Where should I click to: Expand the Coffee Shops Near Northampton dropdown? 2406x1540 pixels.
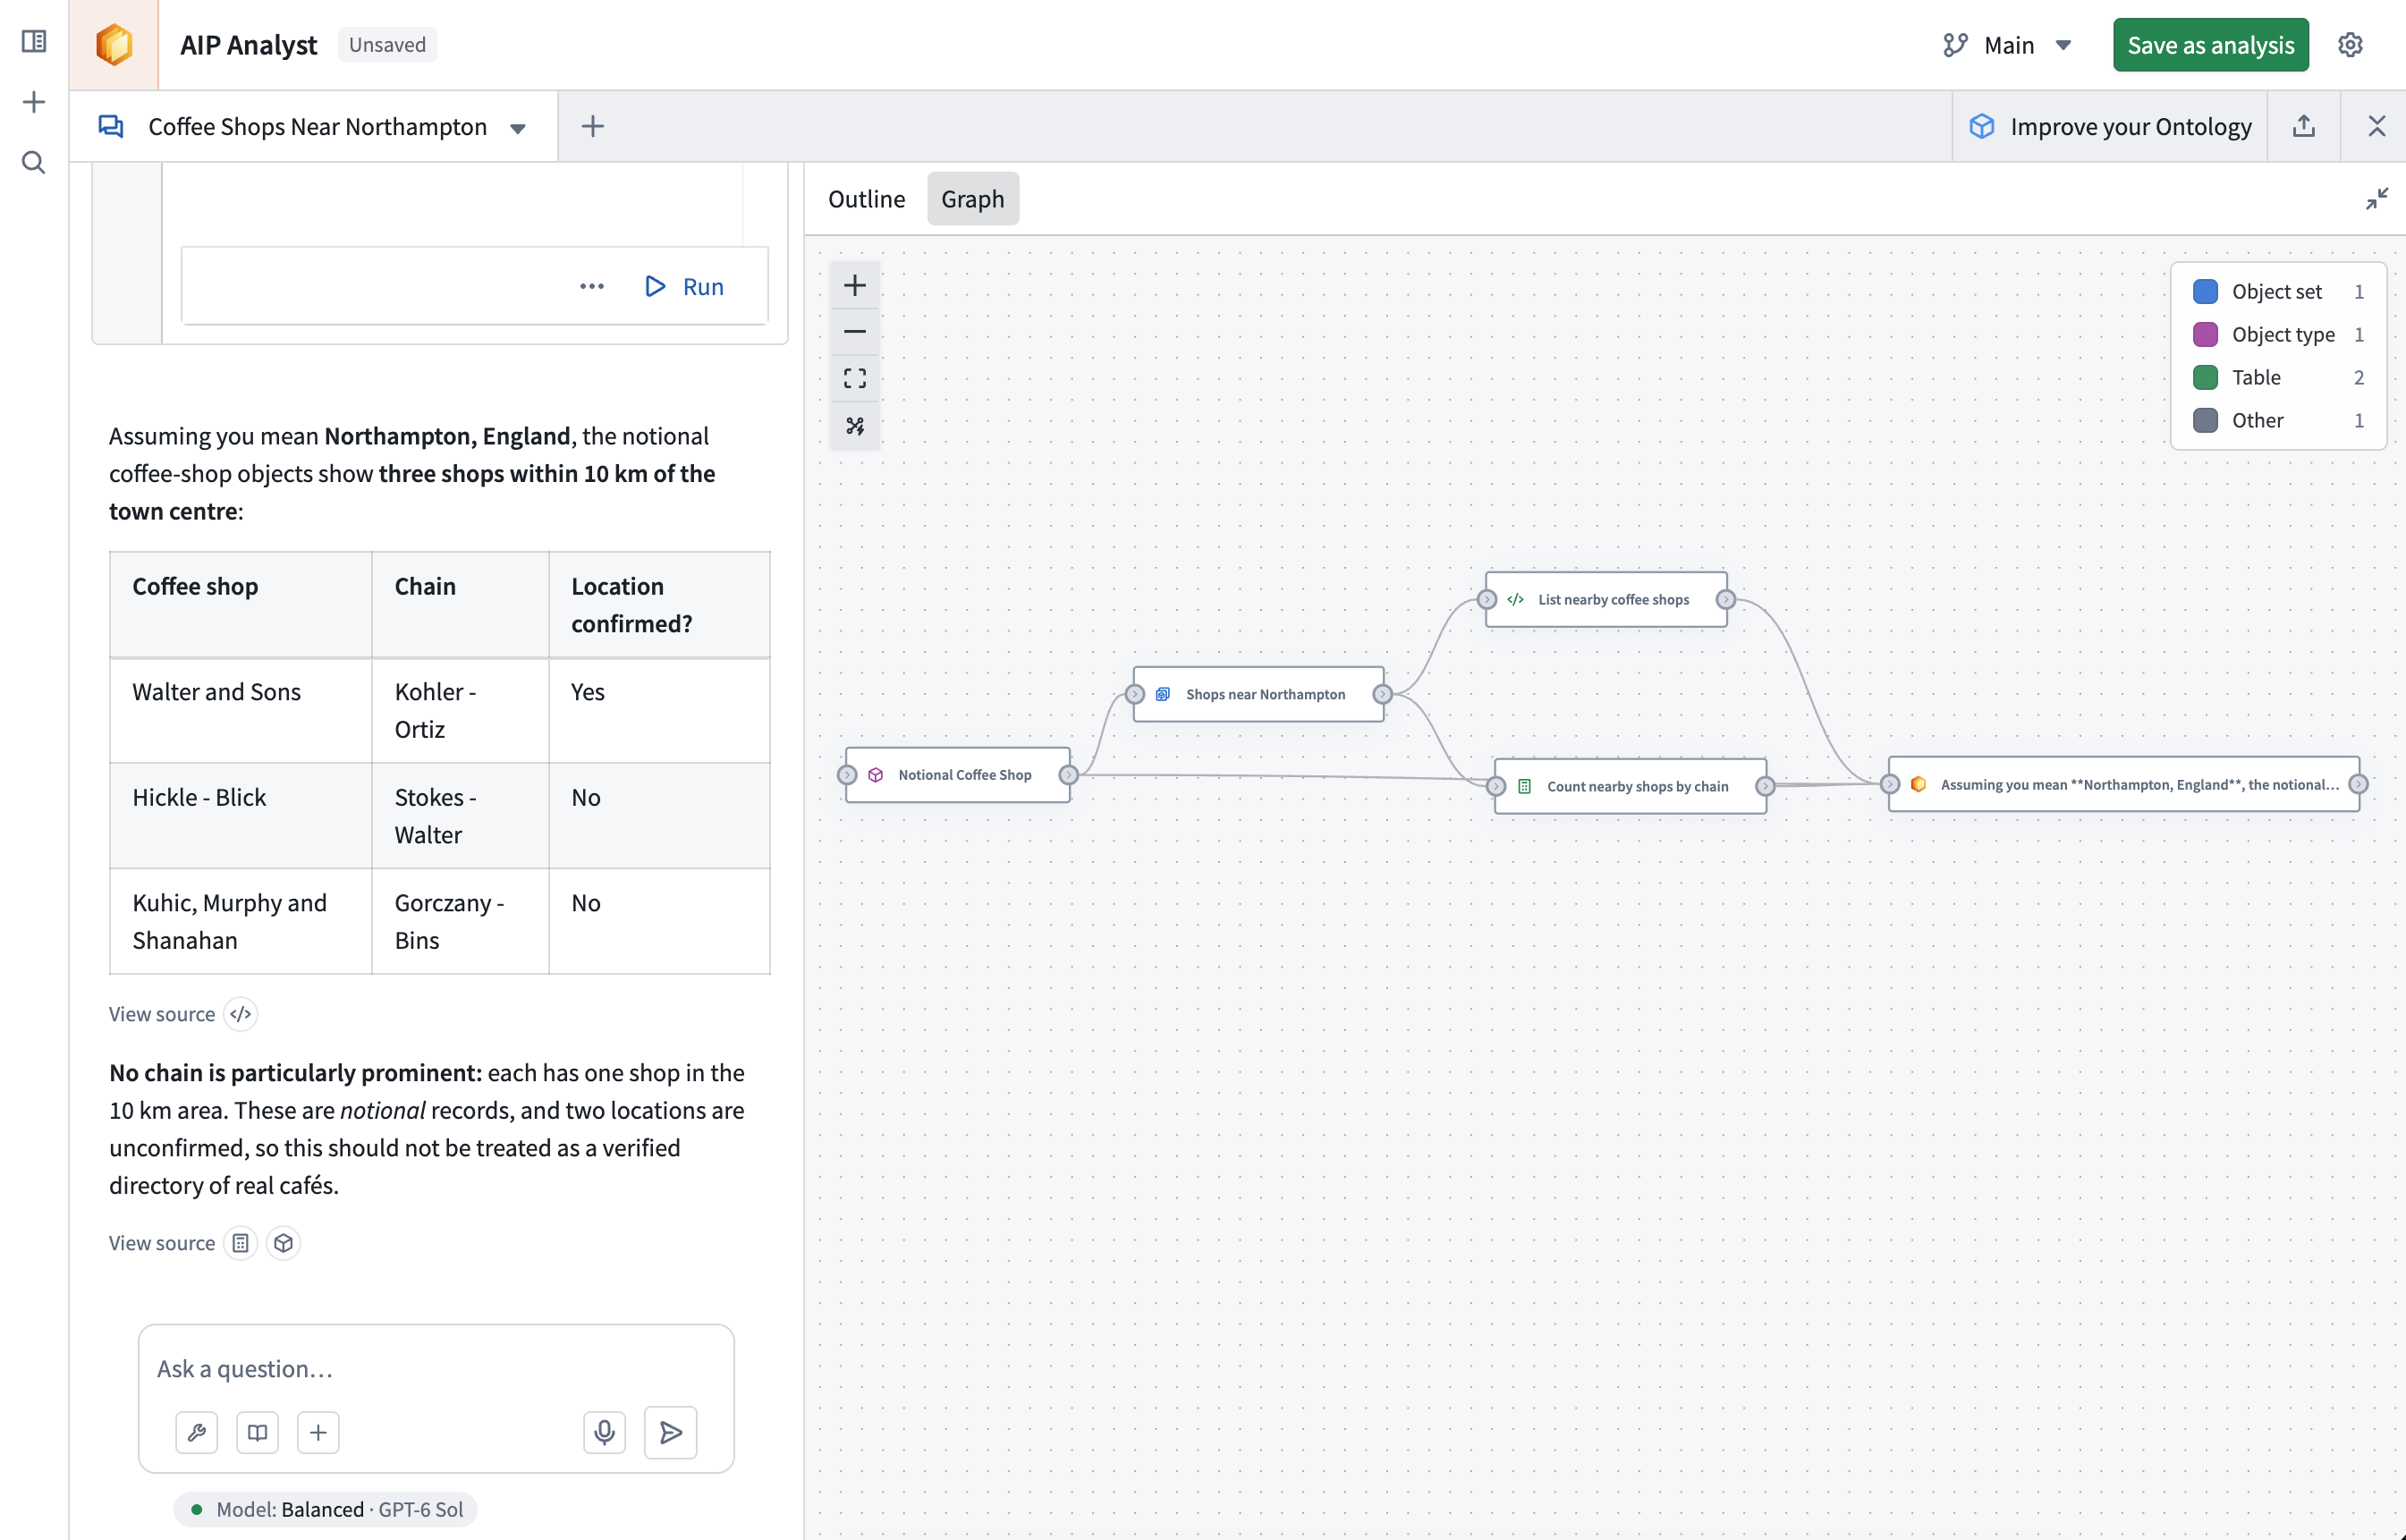(x=518, y=128)
